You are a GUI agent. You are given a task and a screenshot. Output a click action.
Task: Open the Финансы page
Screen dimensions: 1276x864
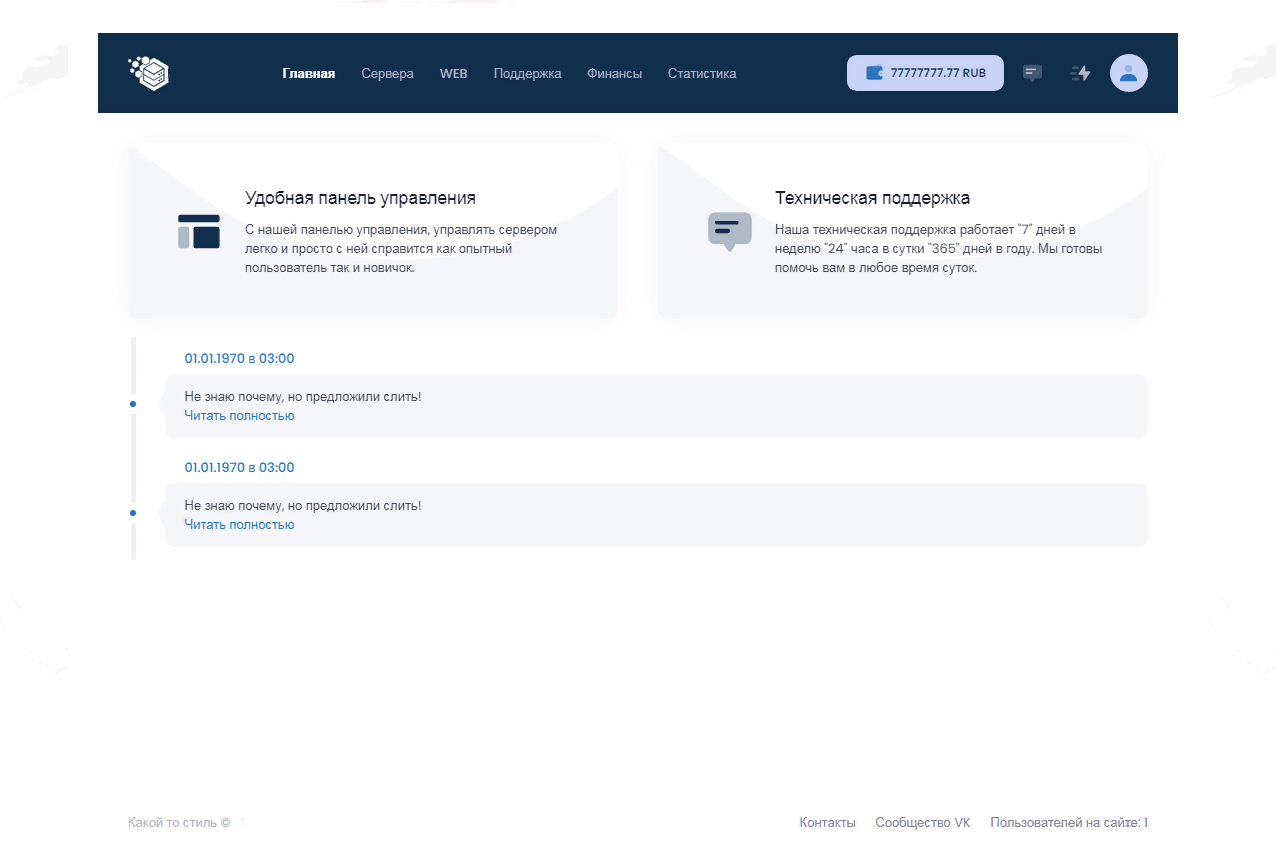(x=614, y=73)
